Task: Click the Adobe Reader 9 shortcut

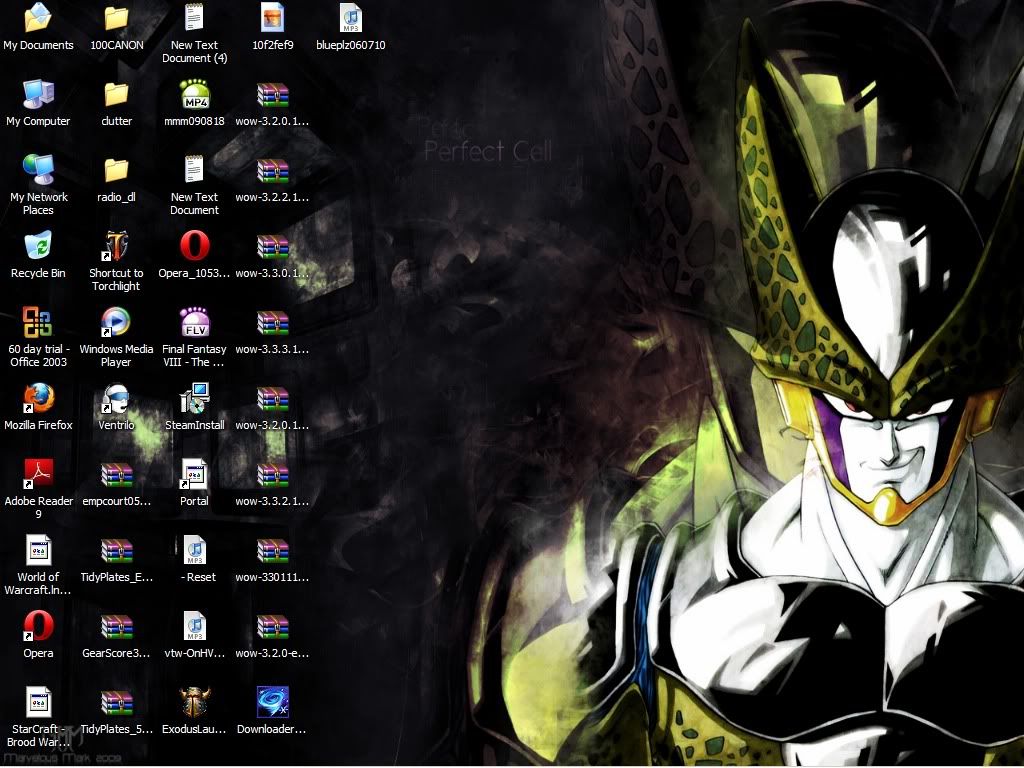Action: pos(38,474)
